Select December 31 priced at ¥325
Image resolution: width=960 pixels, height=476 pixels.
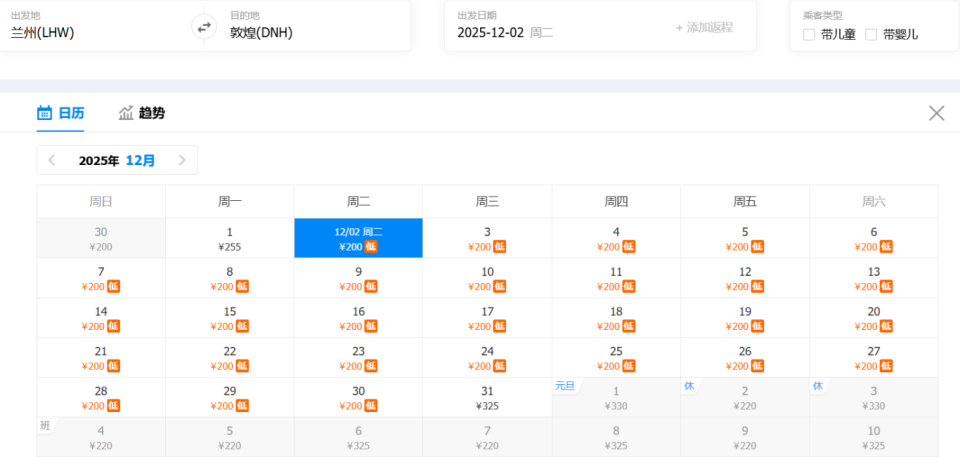coord(487,398)
